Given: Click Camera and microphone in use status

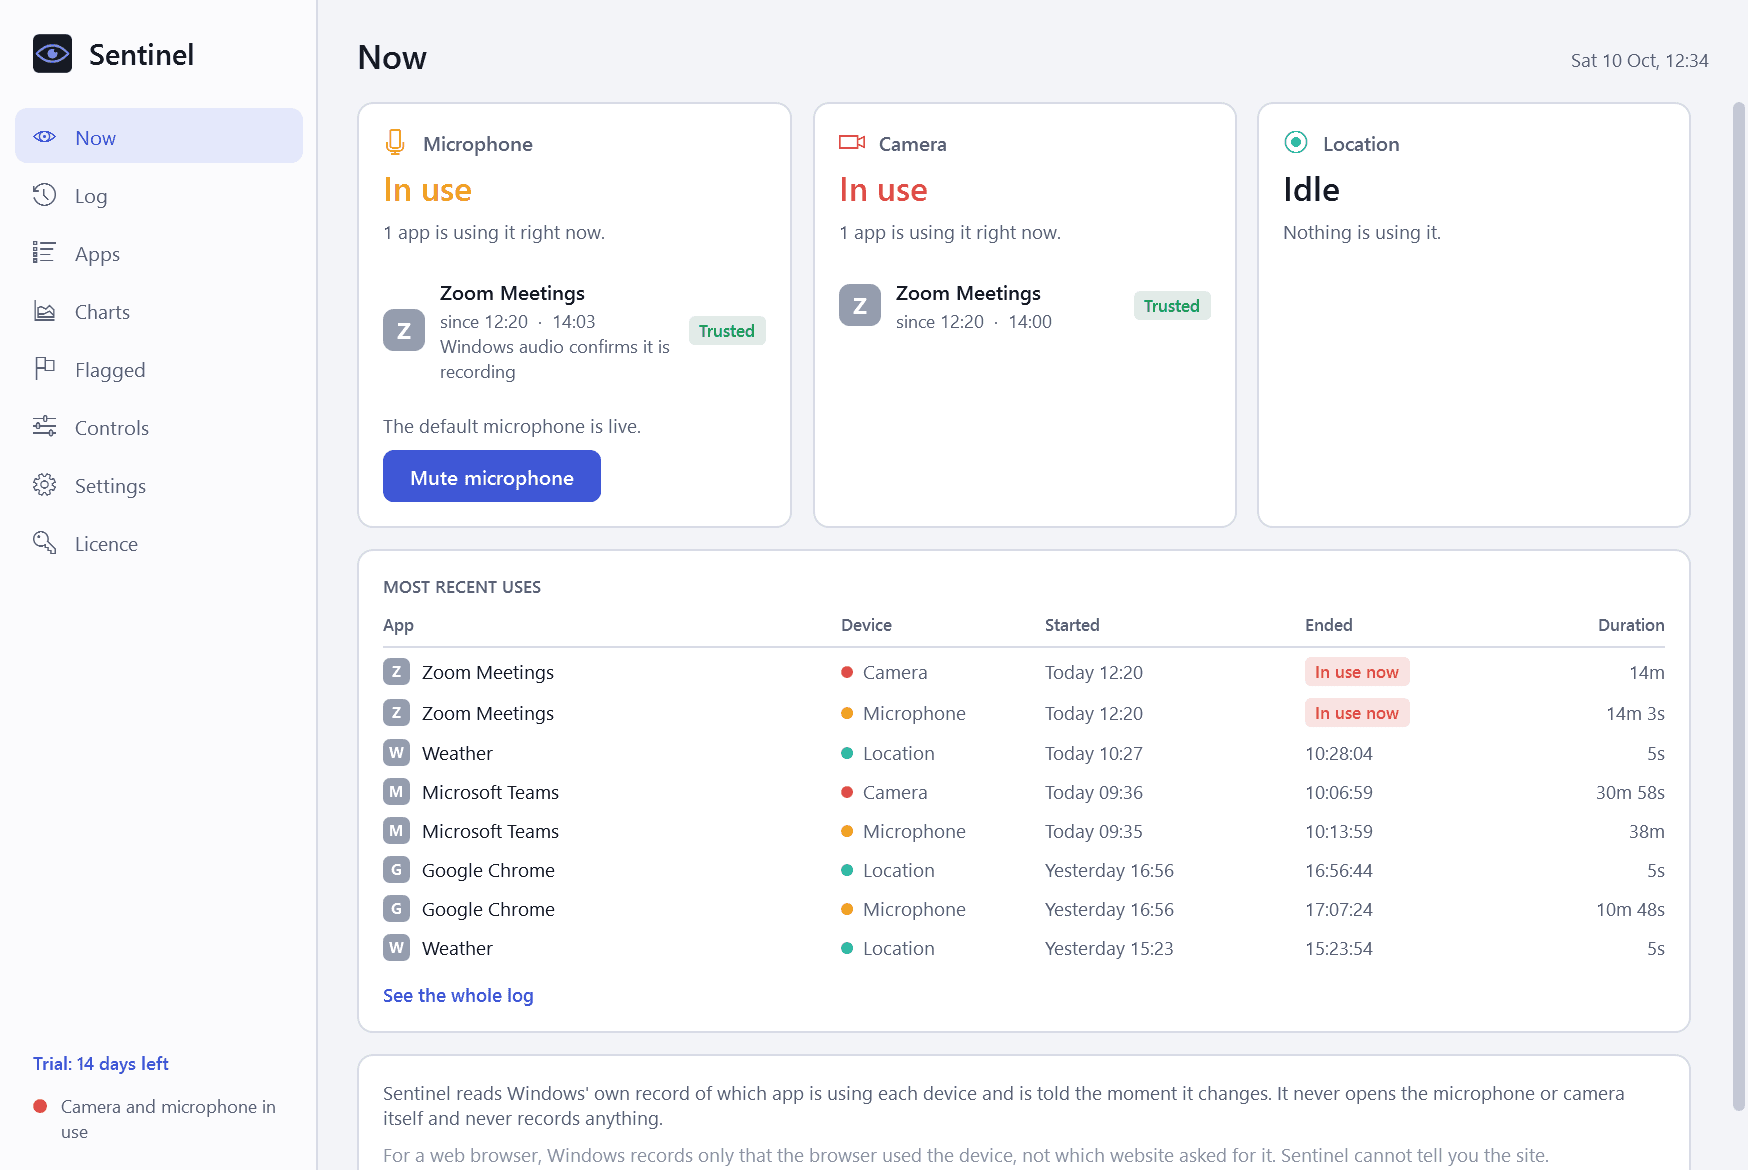Looking at the screenshot, I should [155, 1118].
